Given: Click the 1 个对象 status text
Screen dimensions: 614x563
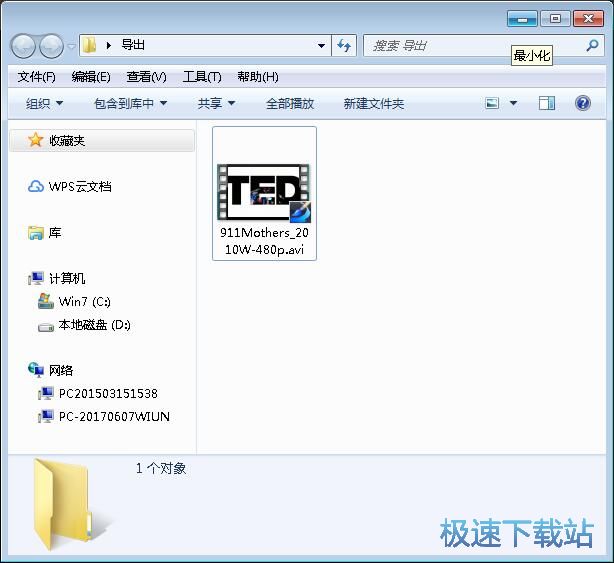Looking at the screenshot, I should [x=161, y=468].
